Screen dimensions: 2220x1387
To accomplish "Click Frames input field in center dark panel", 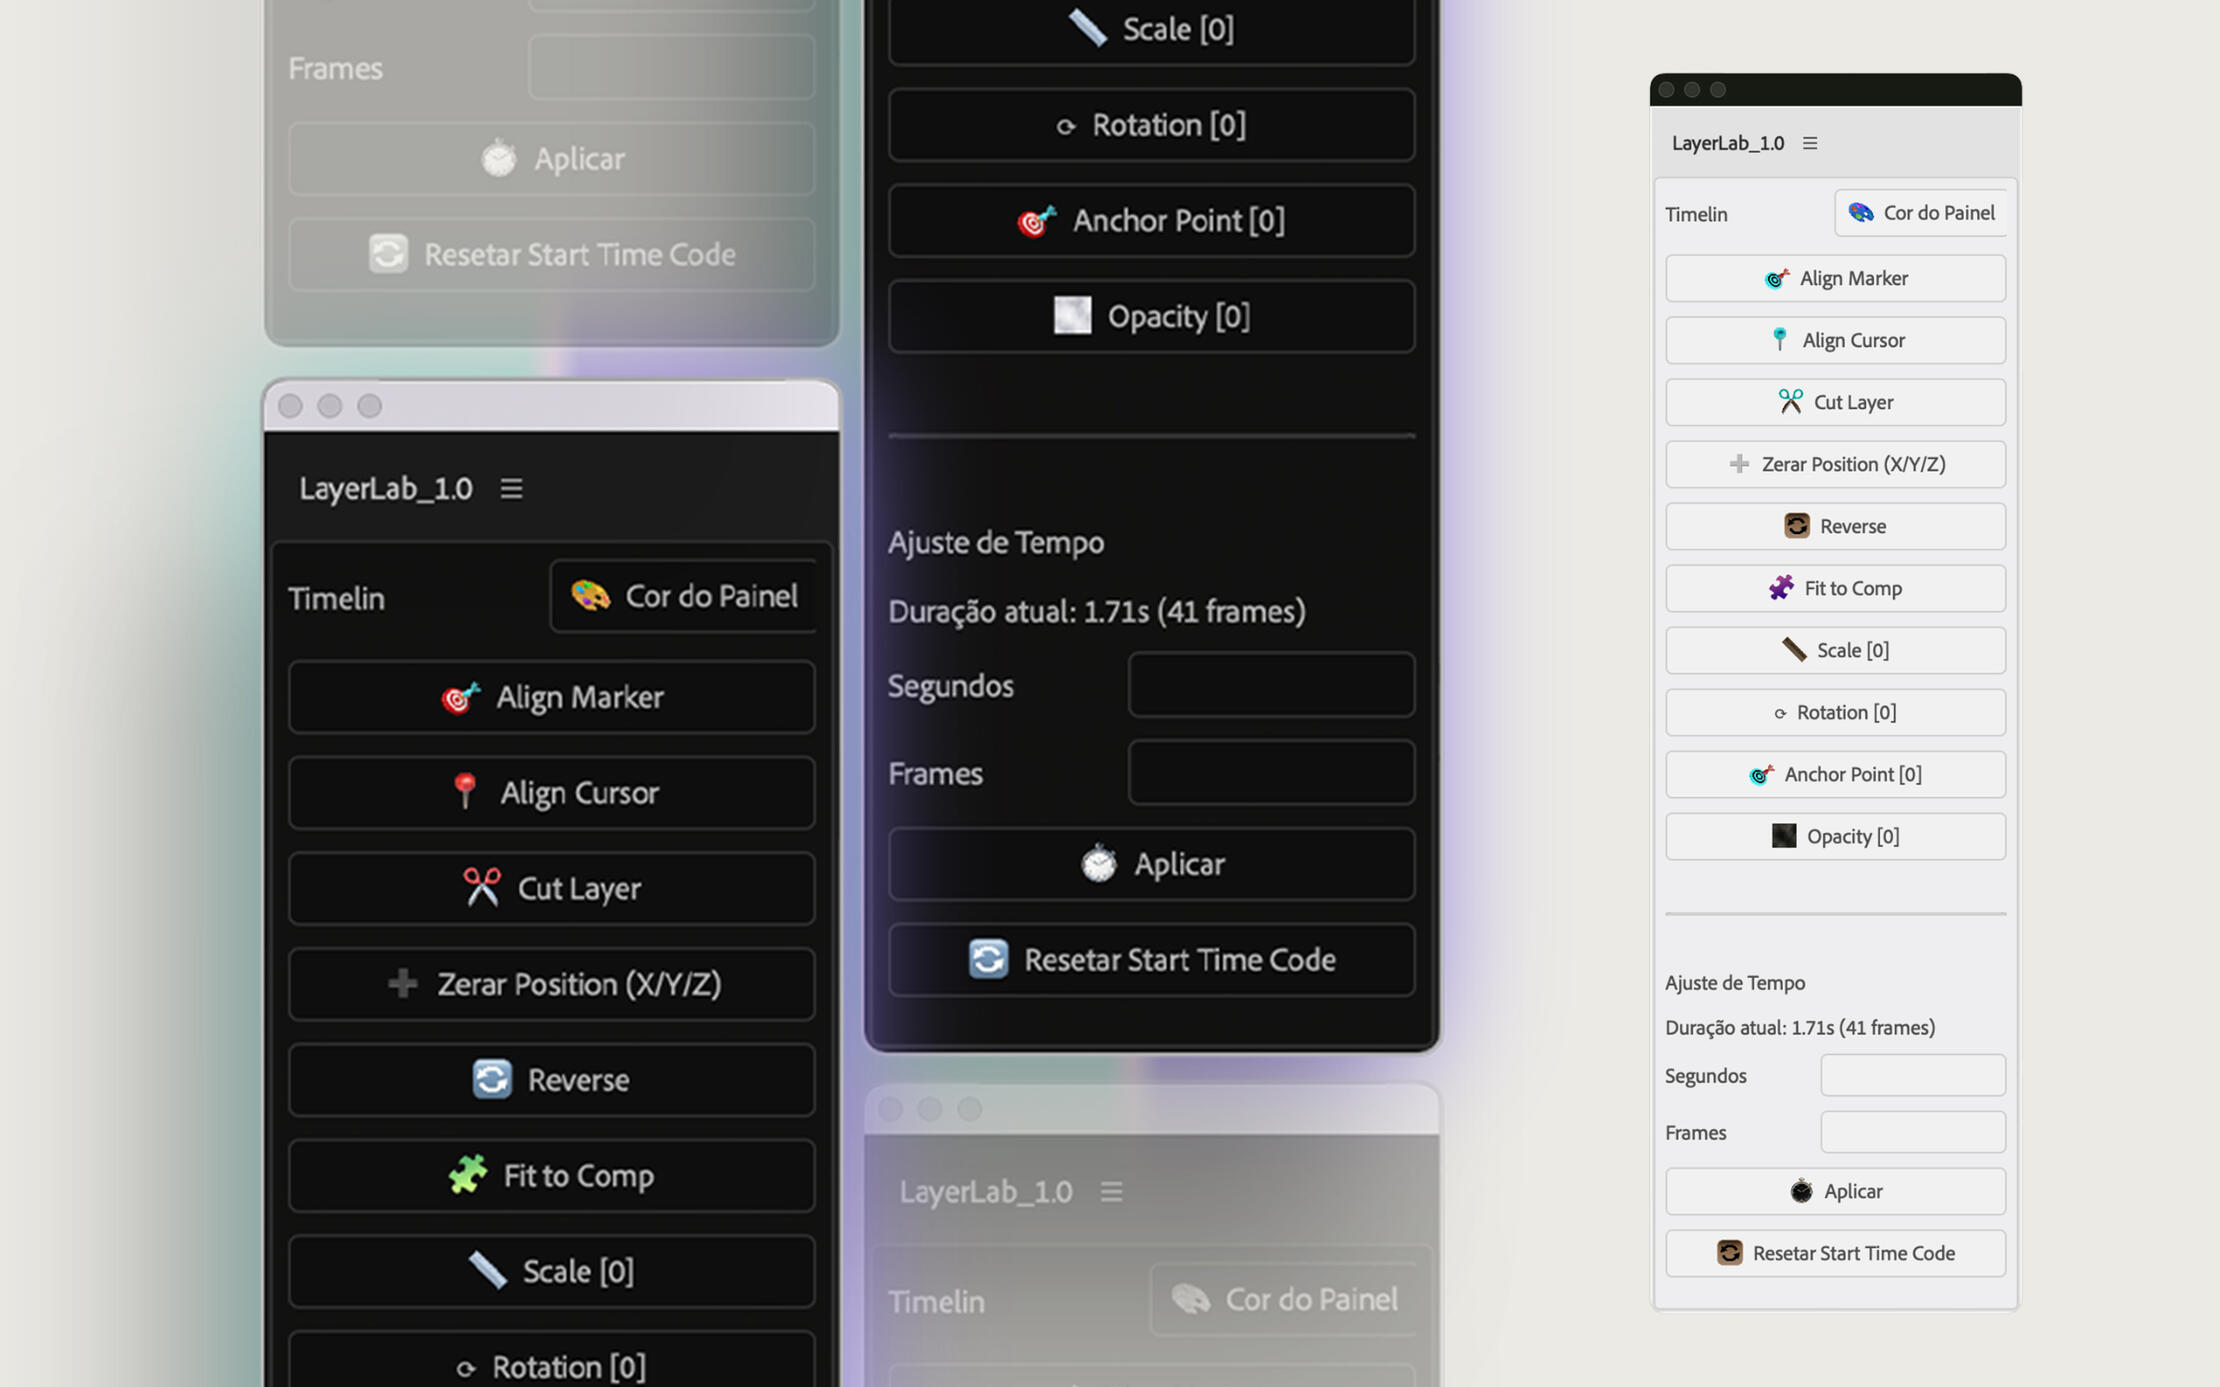I will tap(1270, 773).
